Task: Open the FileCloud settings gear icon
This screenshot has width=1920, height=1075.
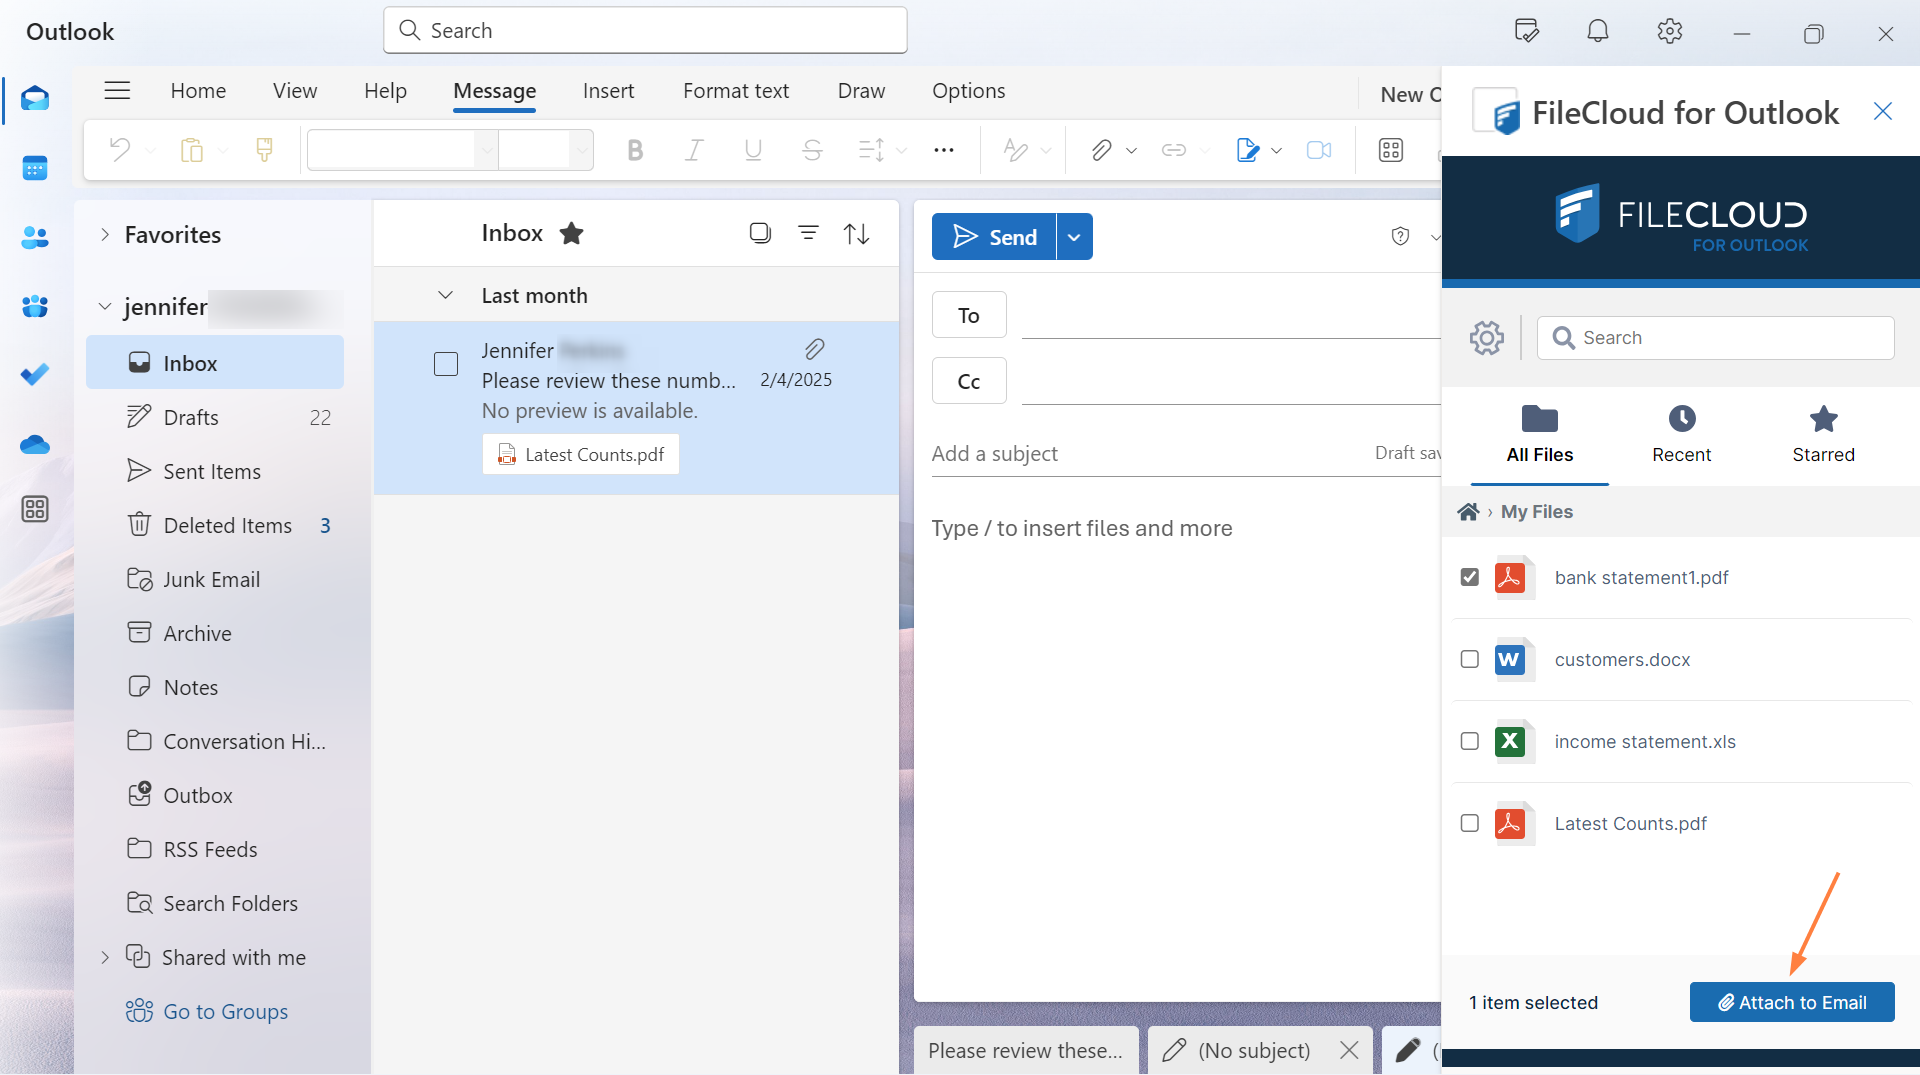Action: [1486, 338]
